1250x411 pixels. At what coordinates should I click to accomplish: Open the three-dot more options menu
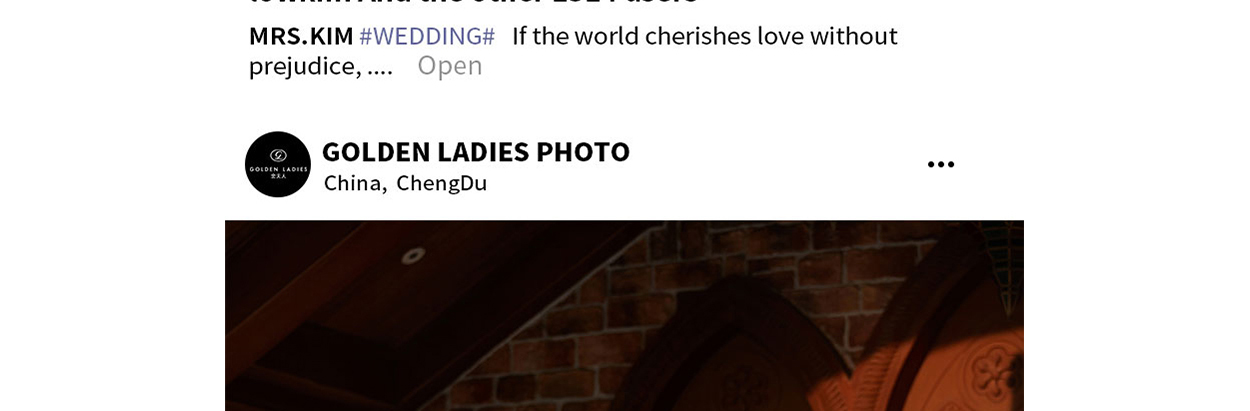[940, 164]
